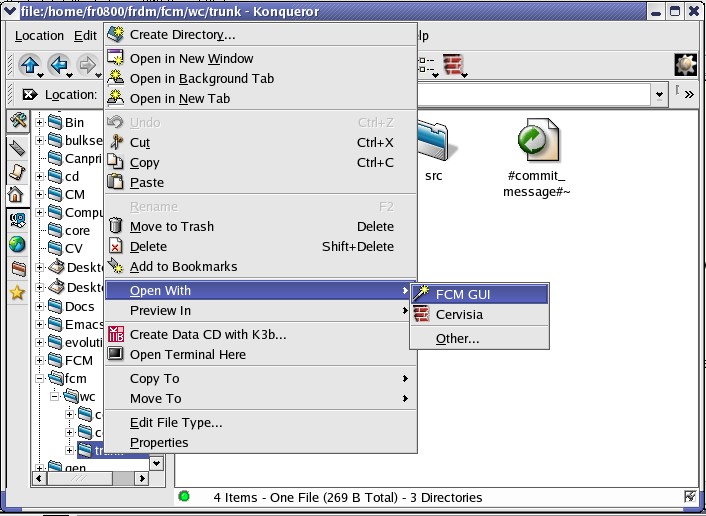The width and height of the screenshot is (706, 516).
Task: Open the network globe sidebar panel
Action: 17,244
